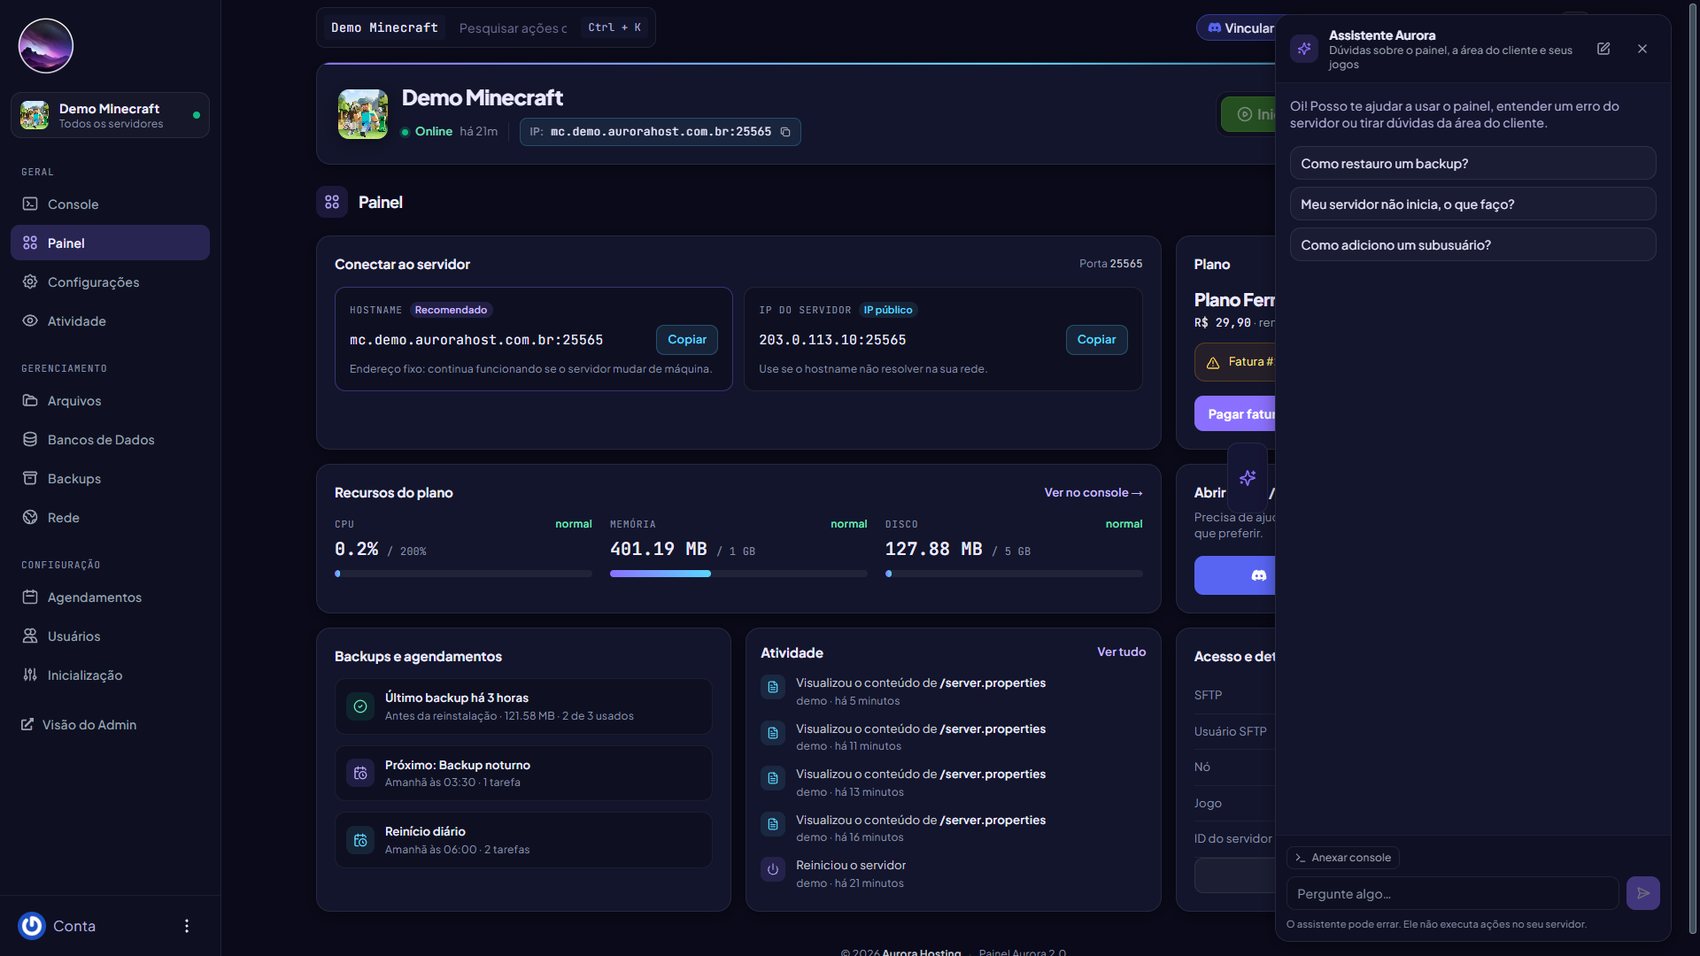Click the Reinício diário calendar icon
The image size is (1700, 956).
coord(360,840)
